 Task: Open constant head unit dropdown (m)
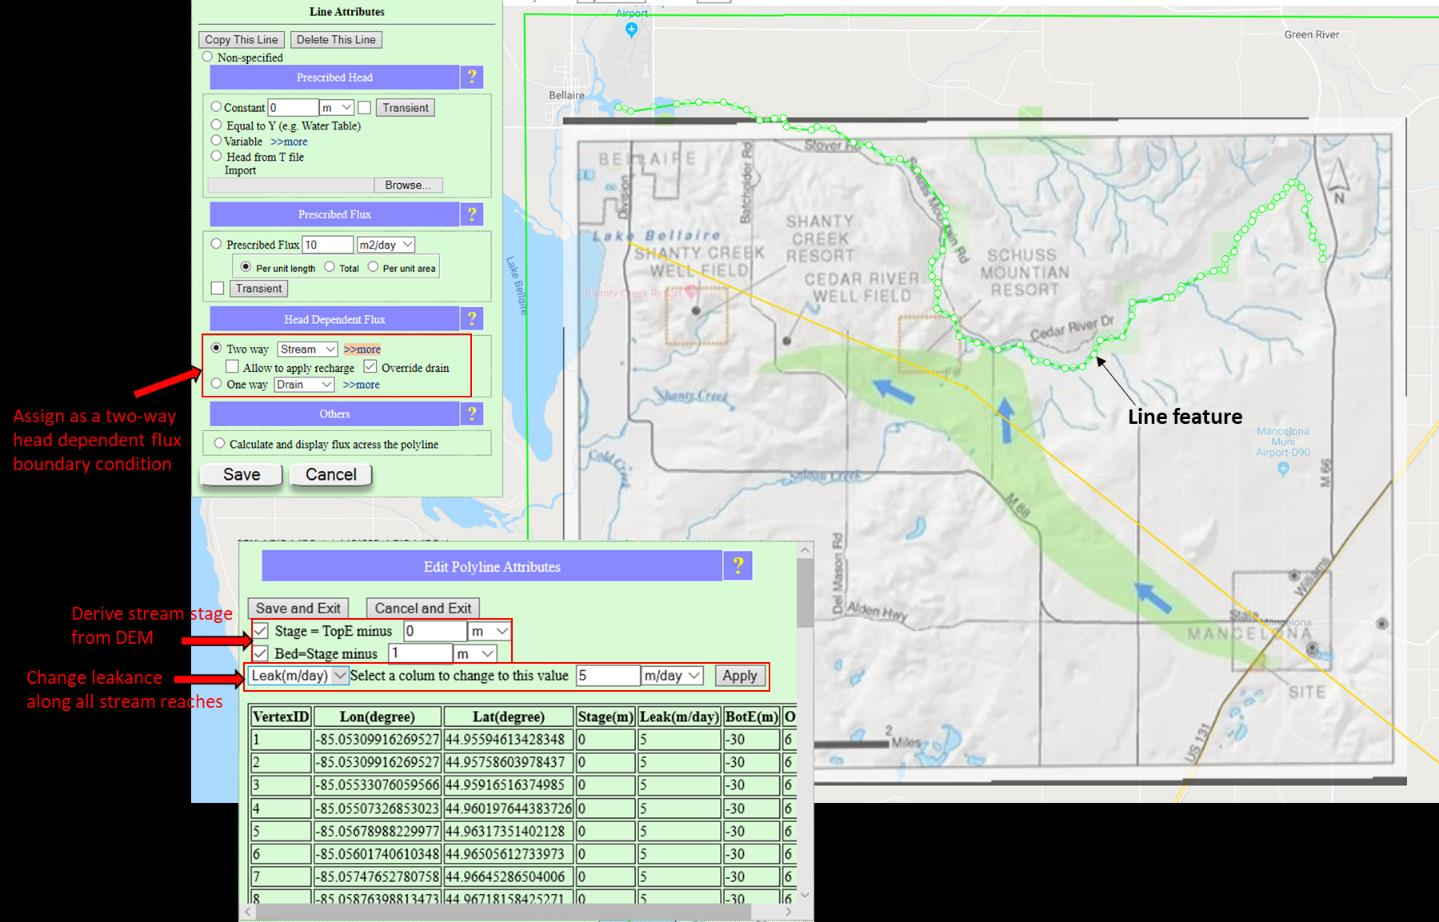[337, 107]
